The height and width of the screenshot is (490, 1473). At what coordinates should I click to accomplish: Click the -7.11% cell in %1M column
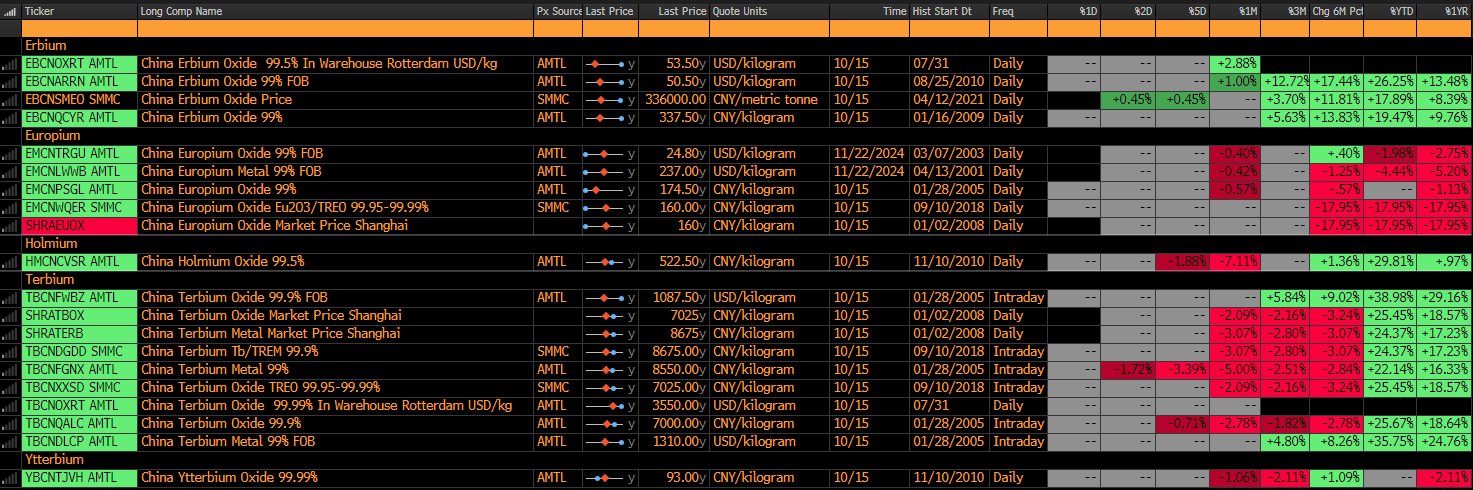click(1235, 262)
